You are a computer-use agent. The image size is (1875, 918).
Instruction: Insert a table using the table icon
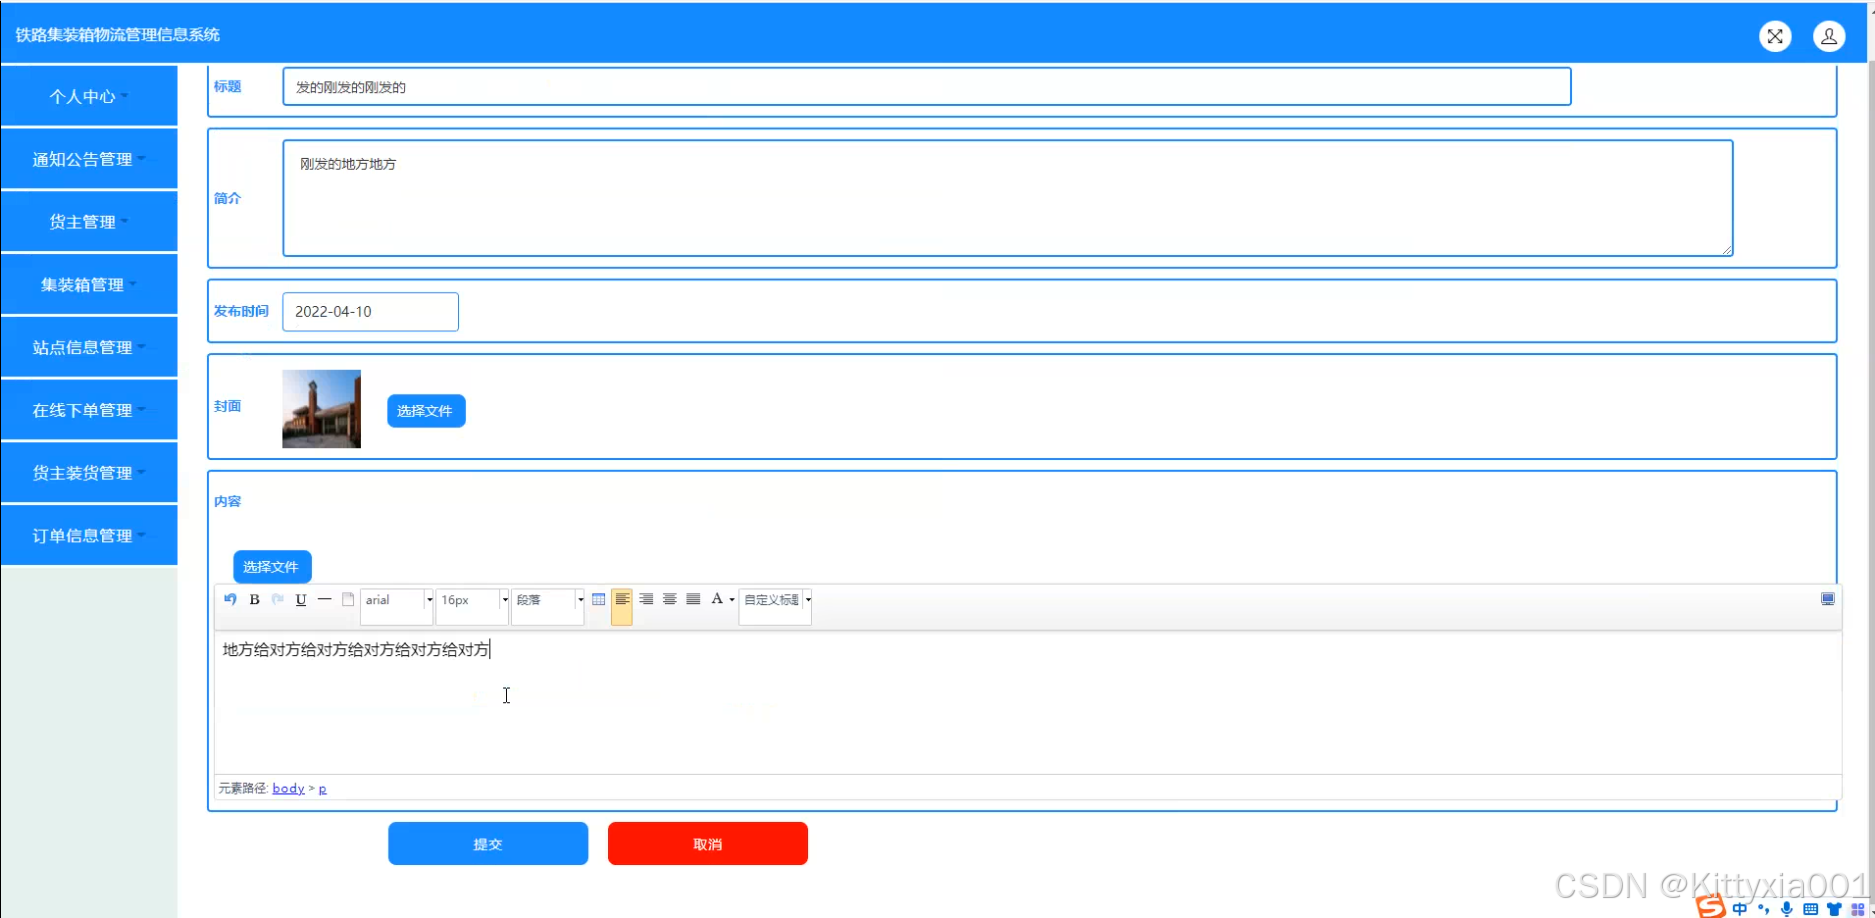tap(597, 599)
